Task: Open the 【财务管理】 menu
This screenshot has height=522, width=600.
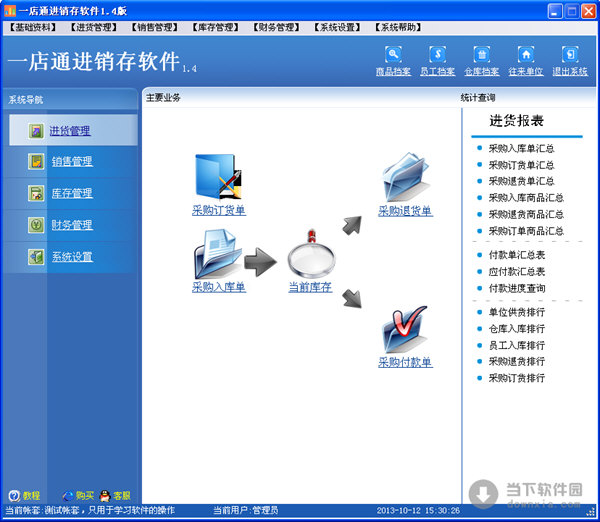Action: [x=276, y=27]
